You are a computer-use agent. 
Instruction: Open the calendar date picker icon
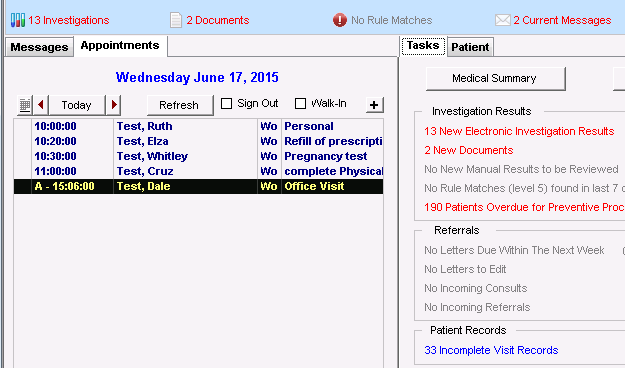pyautogui.click(x=25, y=105)
